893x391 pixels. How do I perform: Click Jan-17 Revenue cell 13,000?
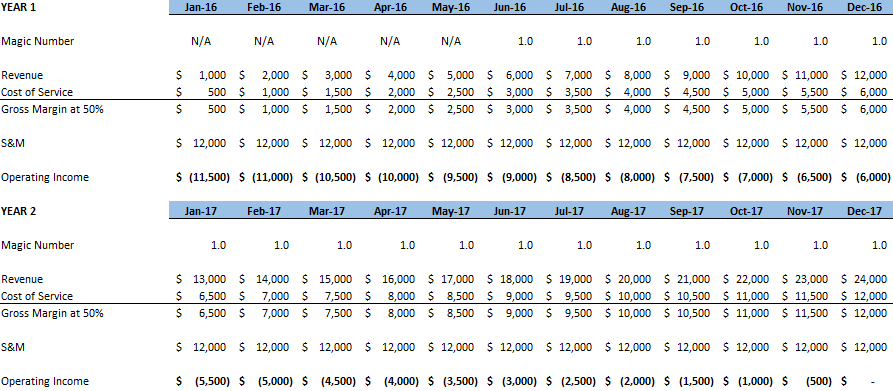(x=210, y=279)
